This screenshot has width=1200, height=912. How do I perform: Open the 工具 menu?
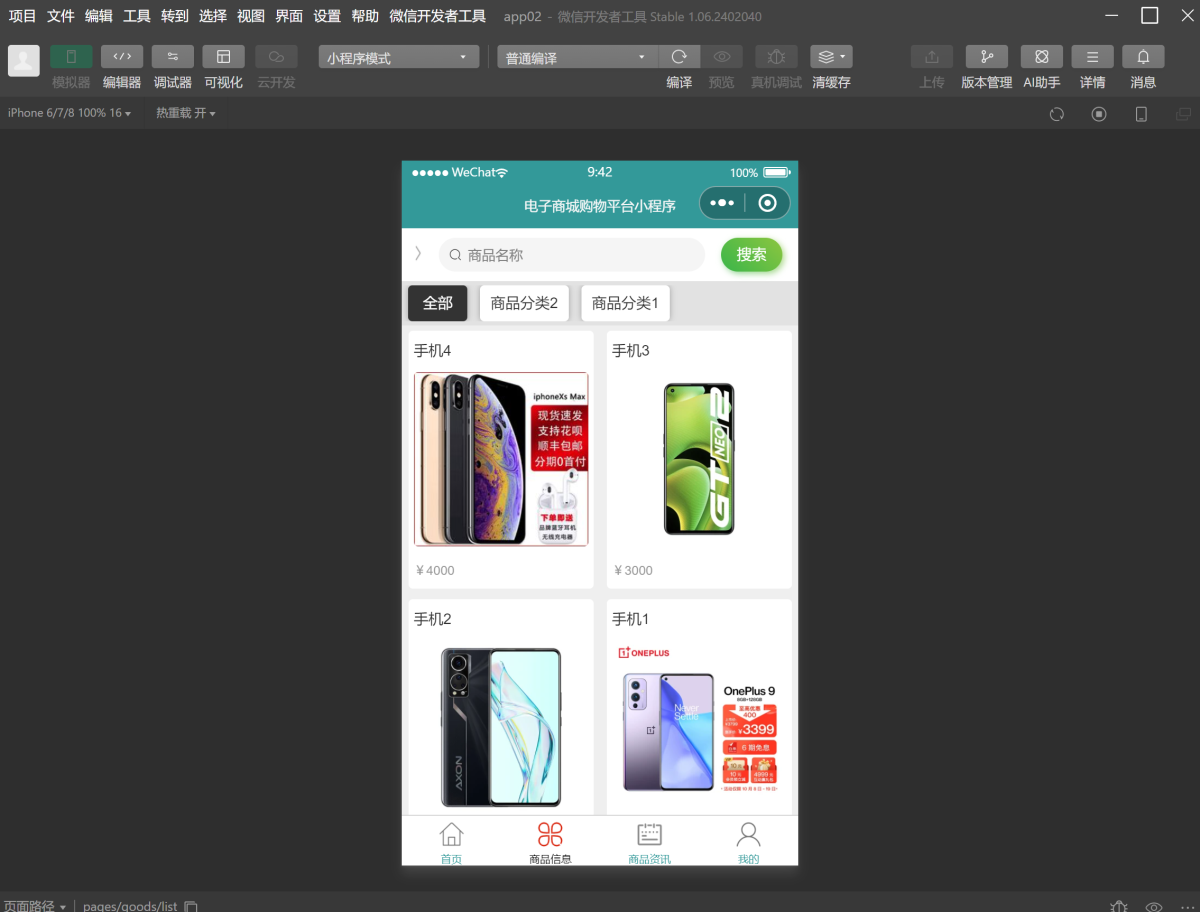point(137,16)
